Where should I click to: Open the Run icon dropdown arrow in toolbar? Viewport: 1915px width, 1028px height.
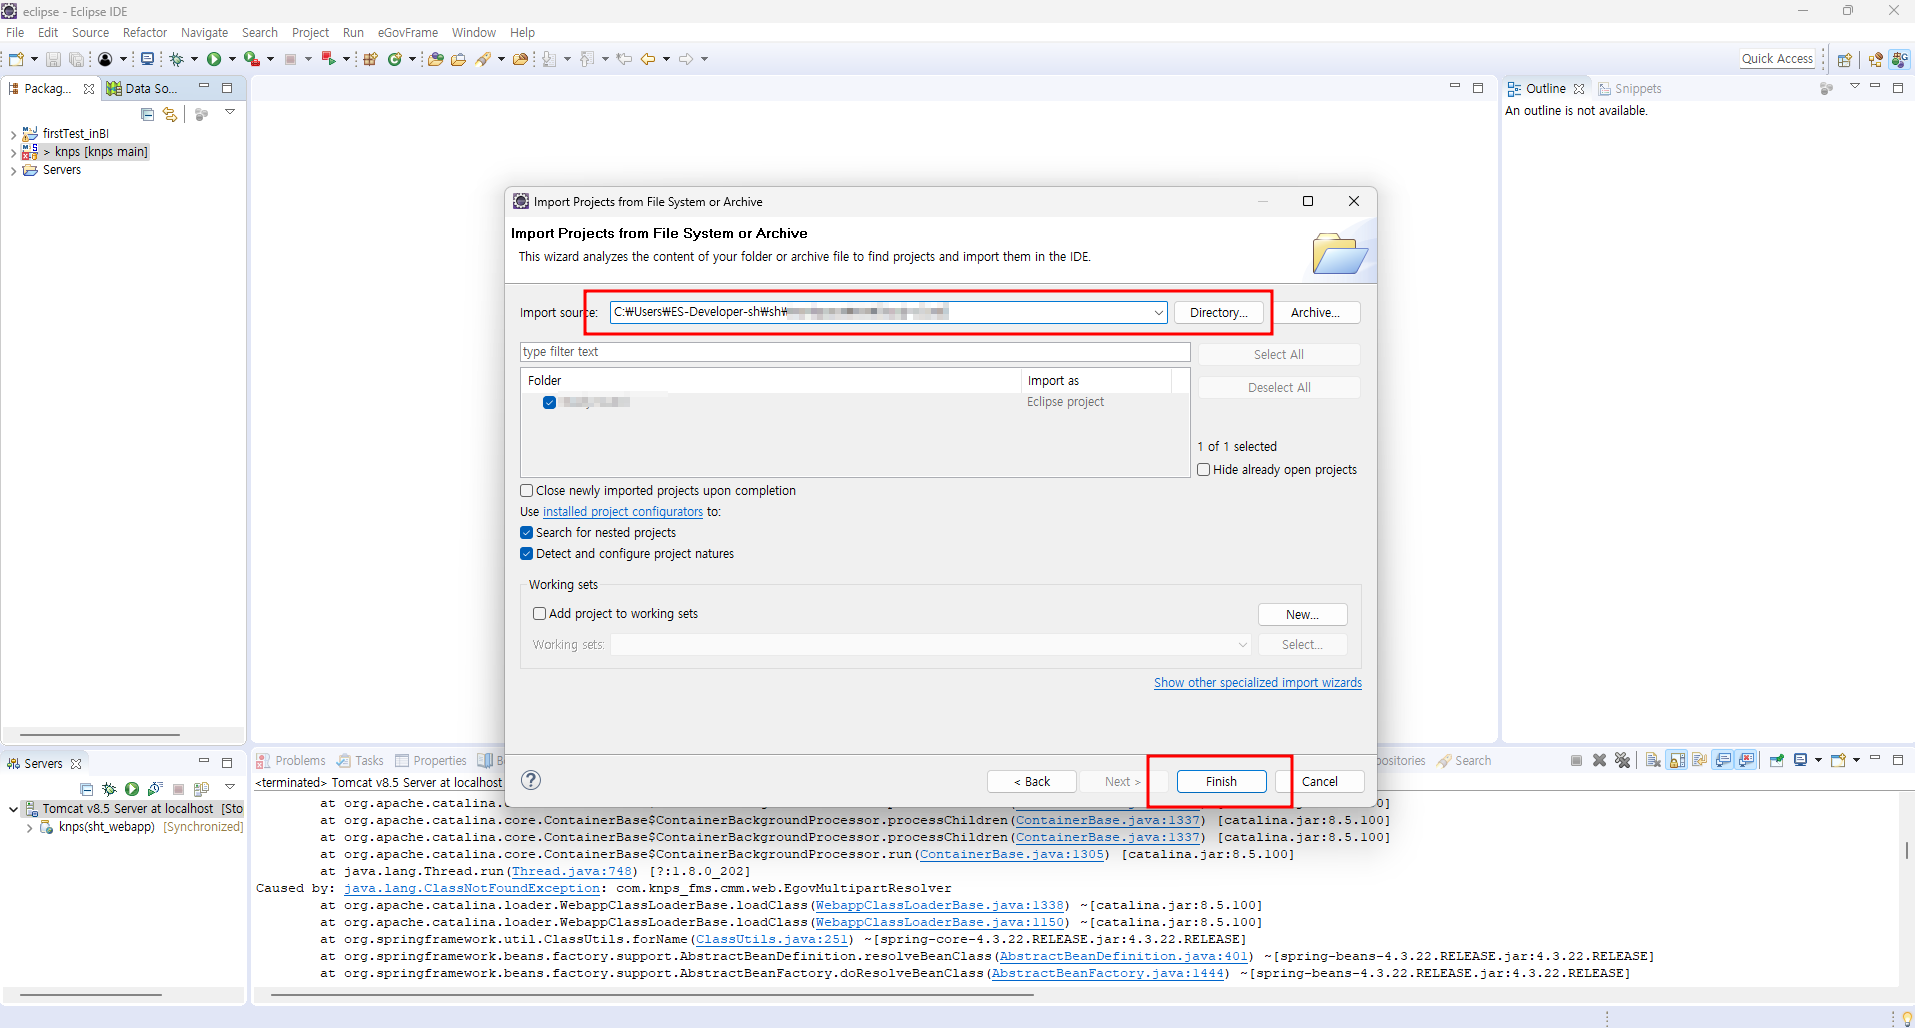click(232, 59)
